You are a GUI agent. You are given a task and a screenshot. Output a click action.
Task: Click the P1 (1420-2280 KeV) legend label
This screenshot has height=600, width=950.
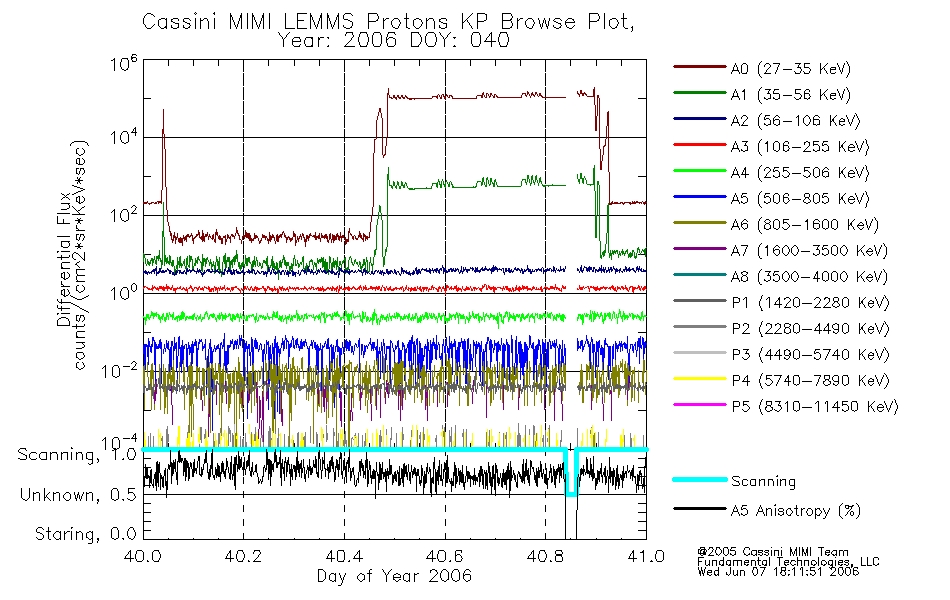pos(810,302)
